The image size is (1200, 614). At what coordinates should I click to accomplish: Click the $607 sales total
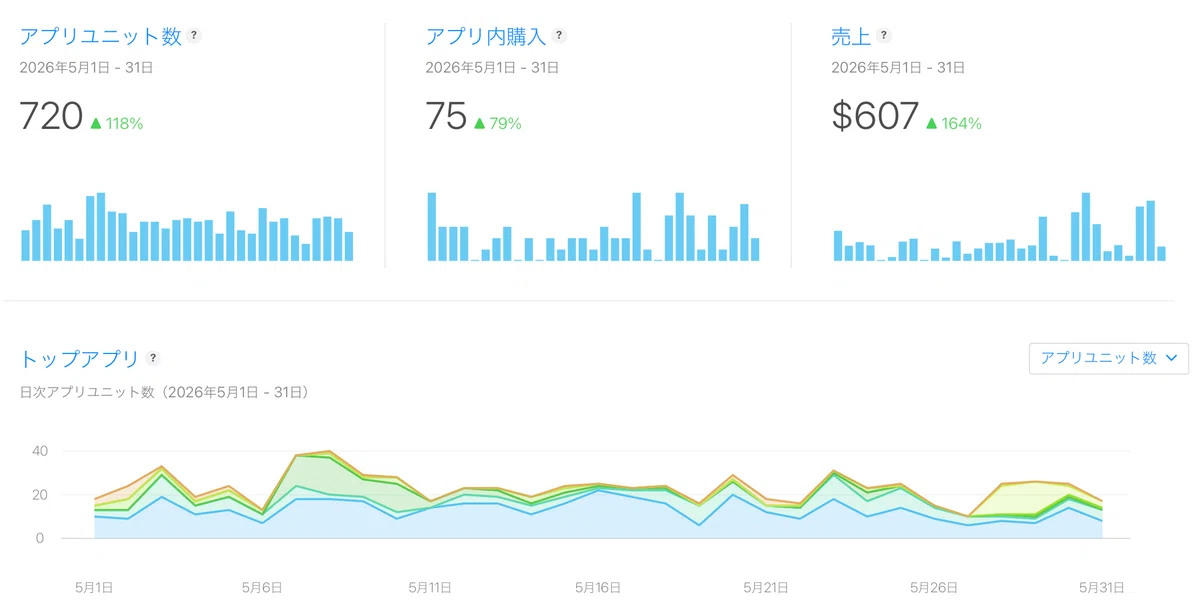tap(875, 116)
